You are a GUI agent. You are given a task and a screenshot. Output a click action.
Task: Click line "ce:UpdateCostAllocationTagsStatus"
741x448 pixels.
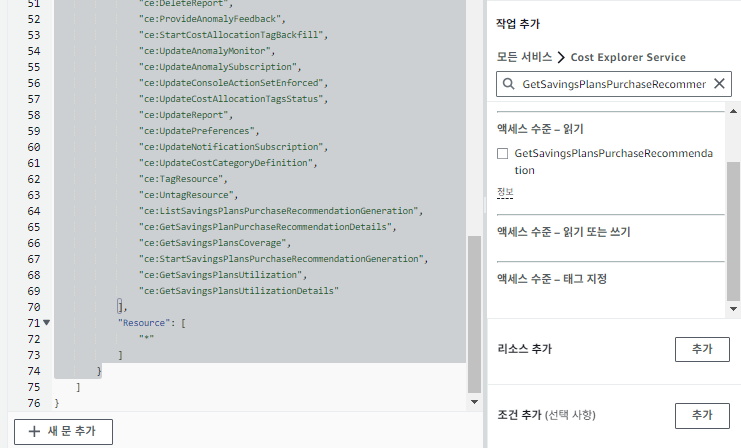click(233, 99)
